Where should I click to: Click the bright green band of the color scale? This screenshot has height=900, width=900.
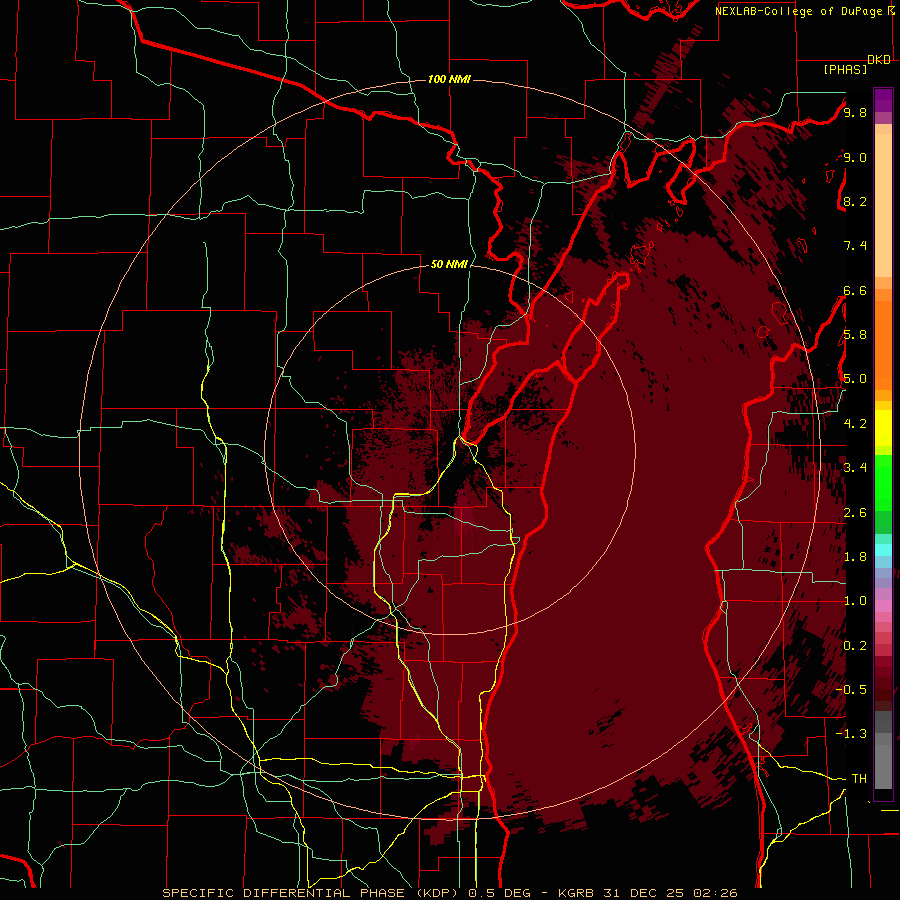click(x=883, y=482)
